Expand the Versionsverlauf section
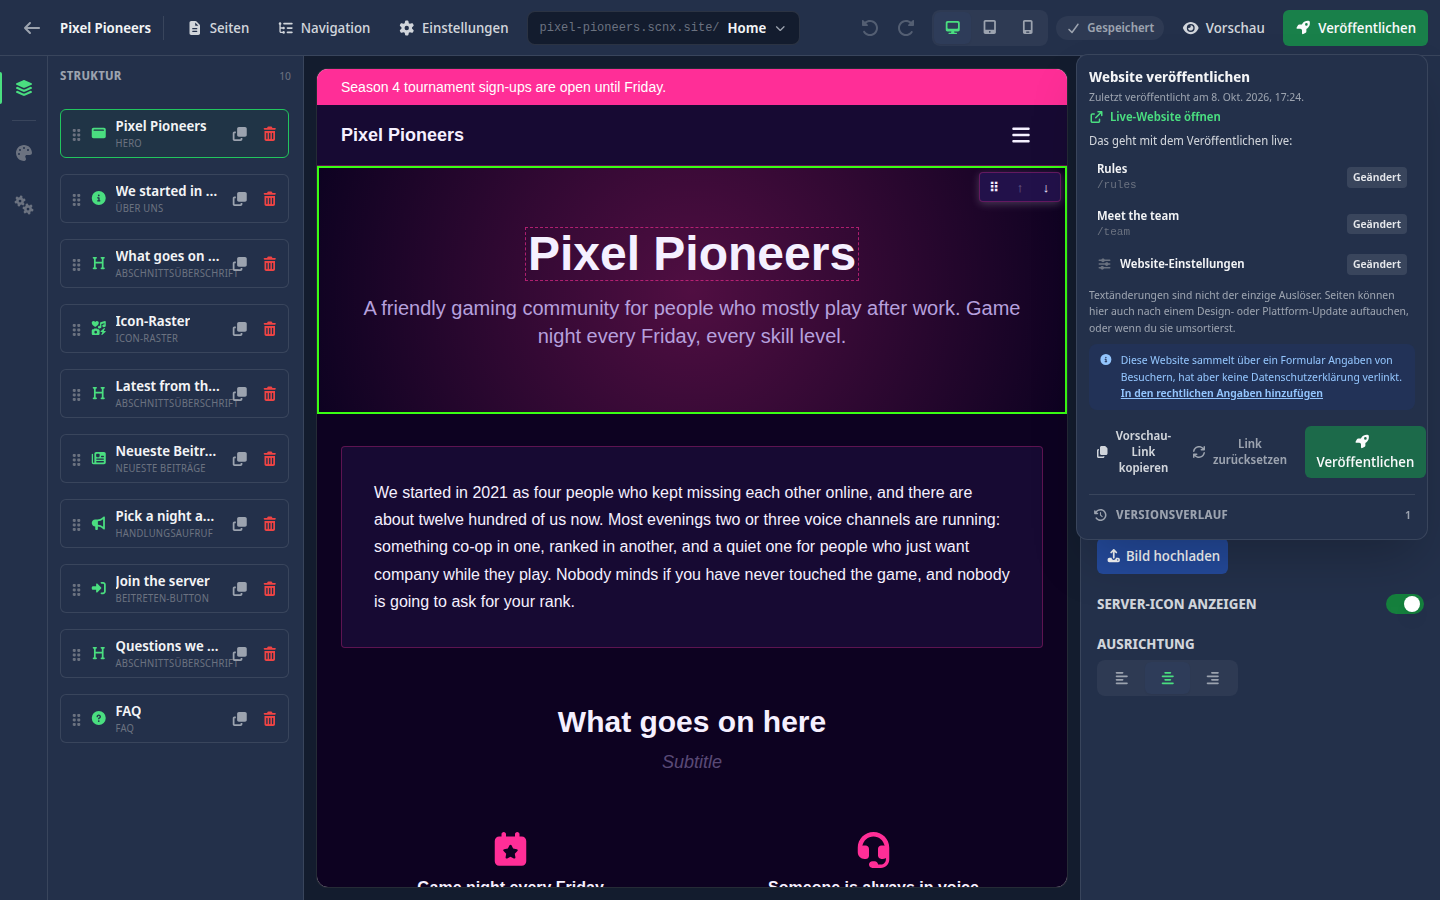Viewport: 1440px width, 900px height. point(1252,515)
